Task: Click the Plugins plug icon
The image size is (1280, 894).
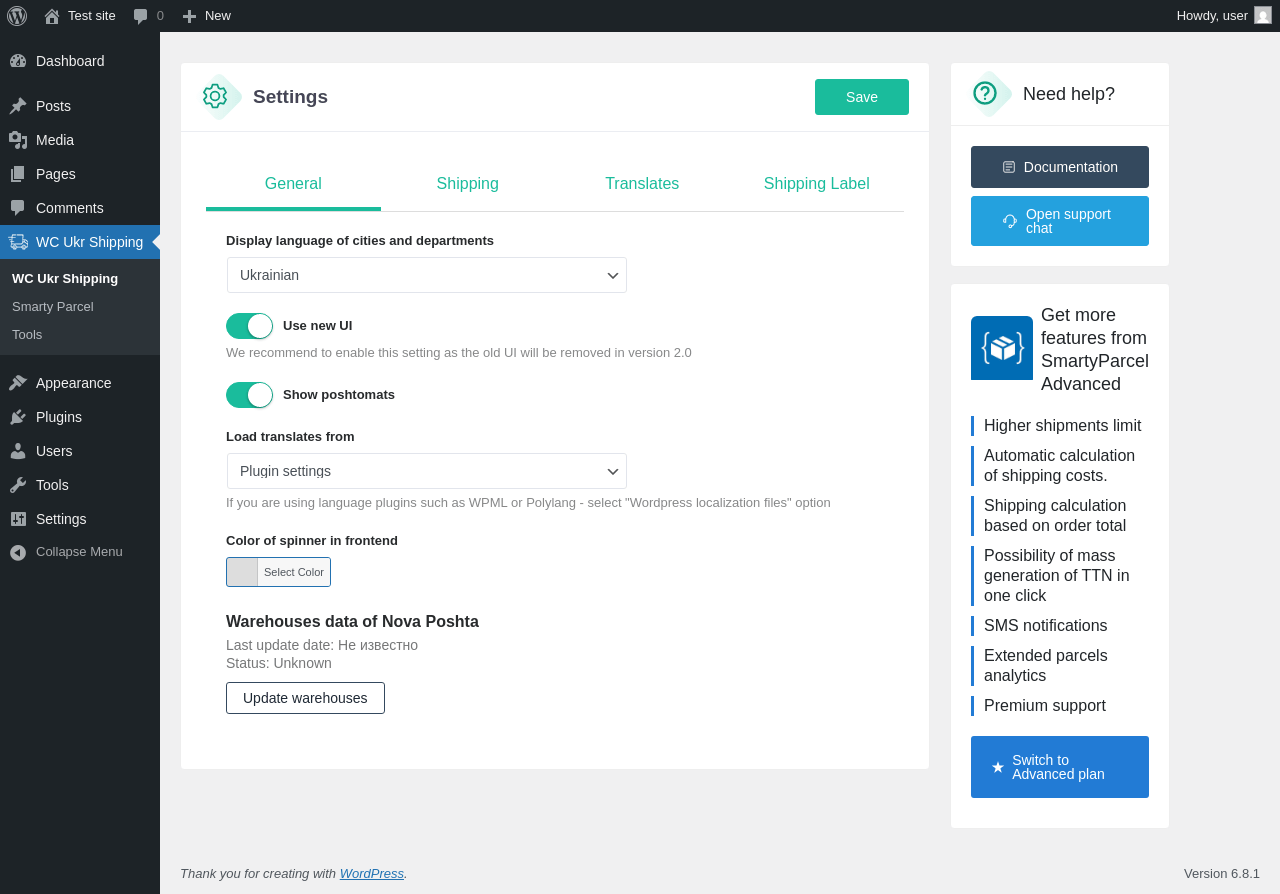Action: [x=18, y=417]
